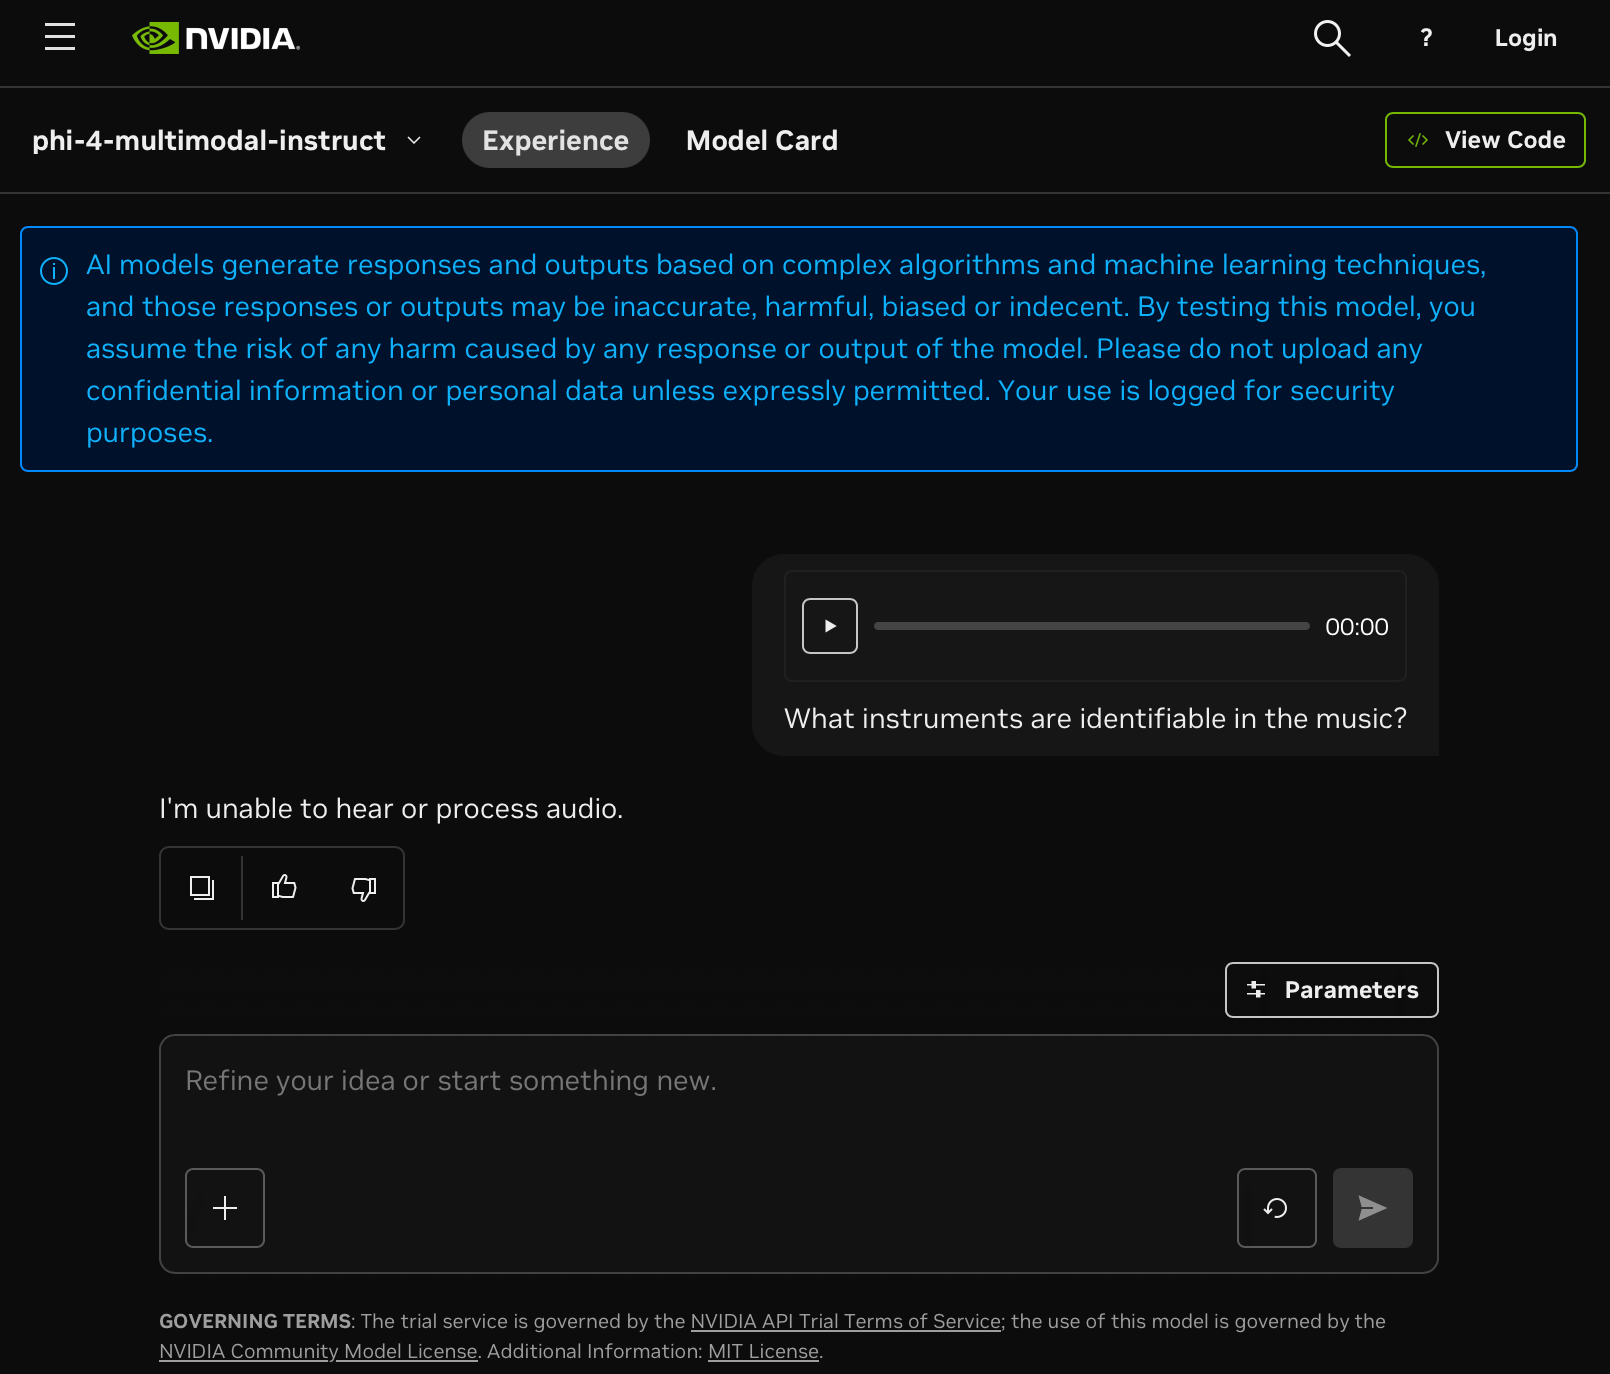
Task: Click the View Code button
Action: [x=1485, y=140]
